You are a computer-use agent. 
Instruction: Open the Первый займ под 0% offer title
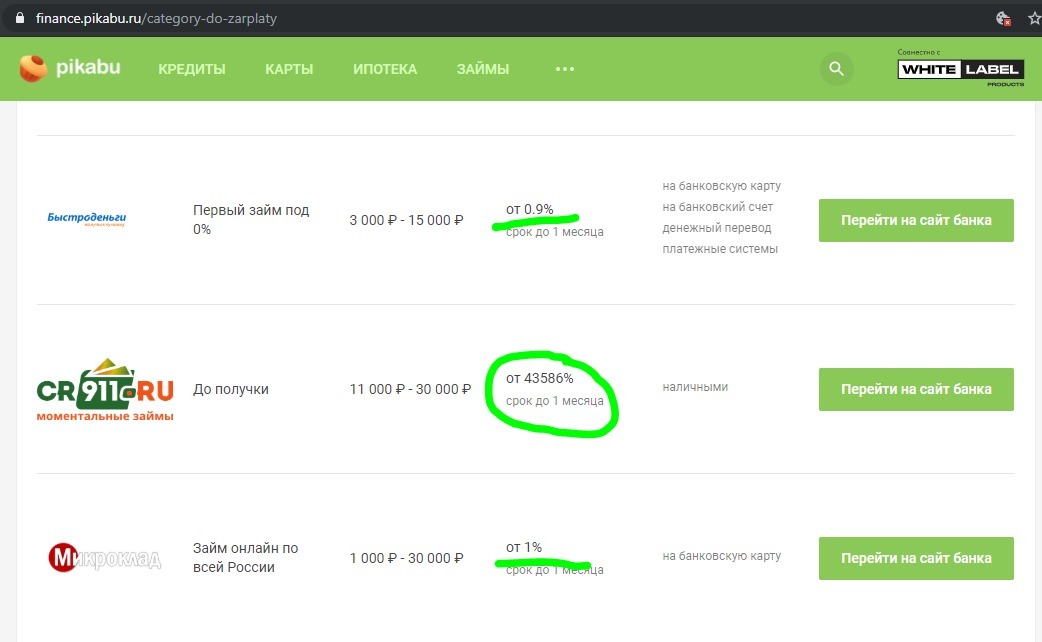coord(251,220)
